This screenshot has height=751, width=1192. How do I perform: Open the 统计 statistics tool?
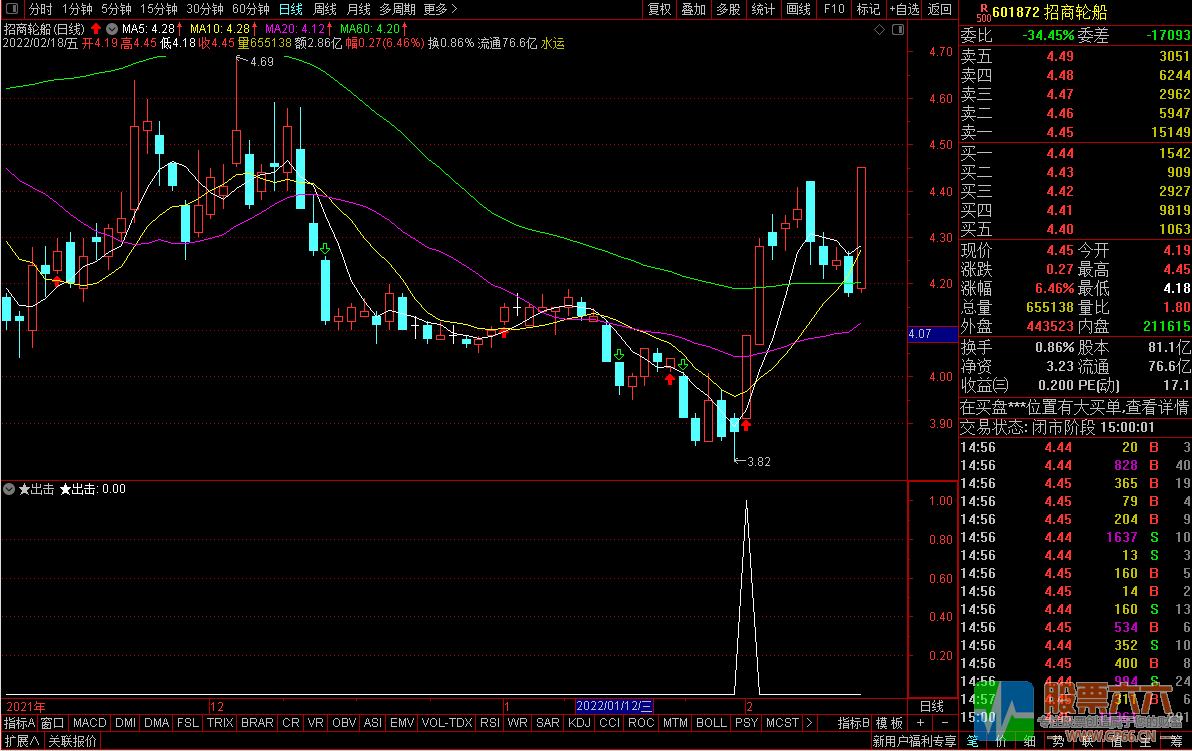[x=763, y=9]
